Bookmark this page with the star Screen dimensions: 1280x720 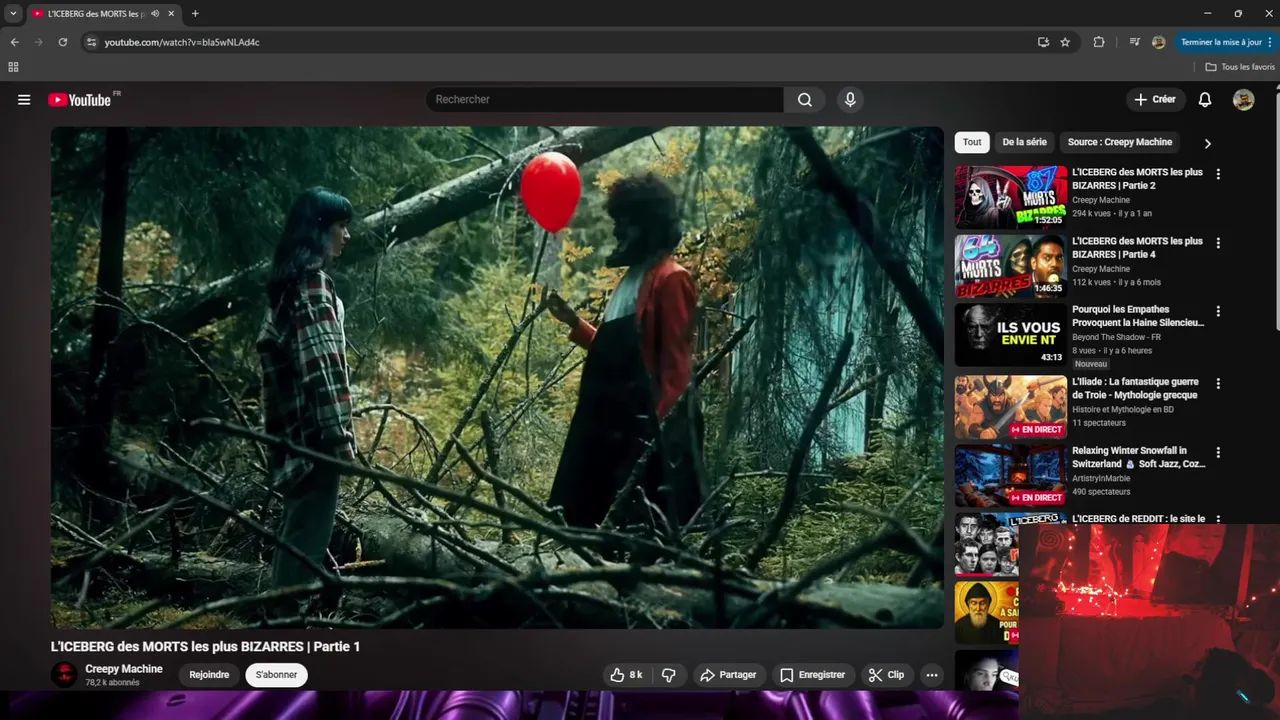point(1065,42)
